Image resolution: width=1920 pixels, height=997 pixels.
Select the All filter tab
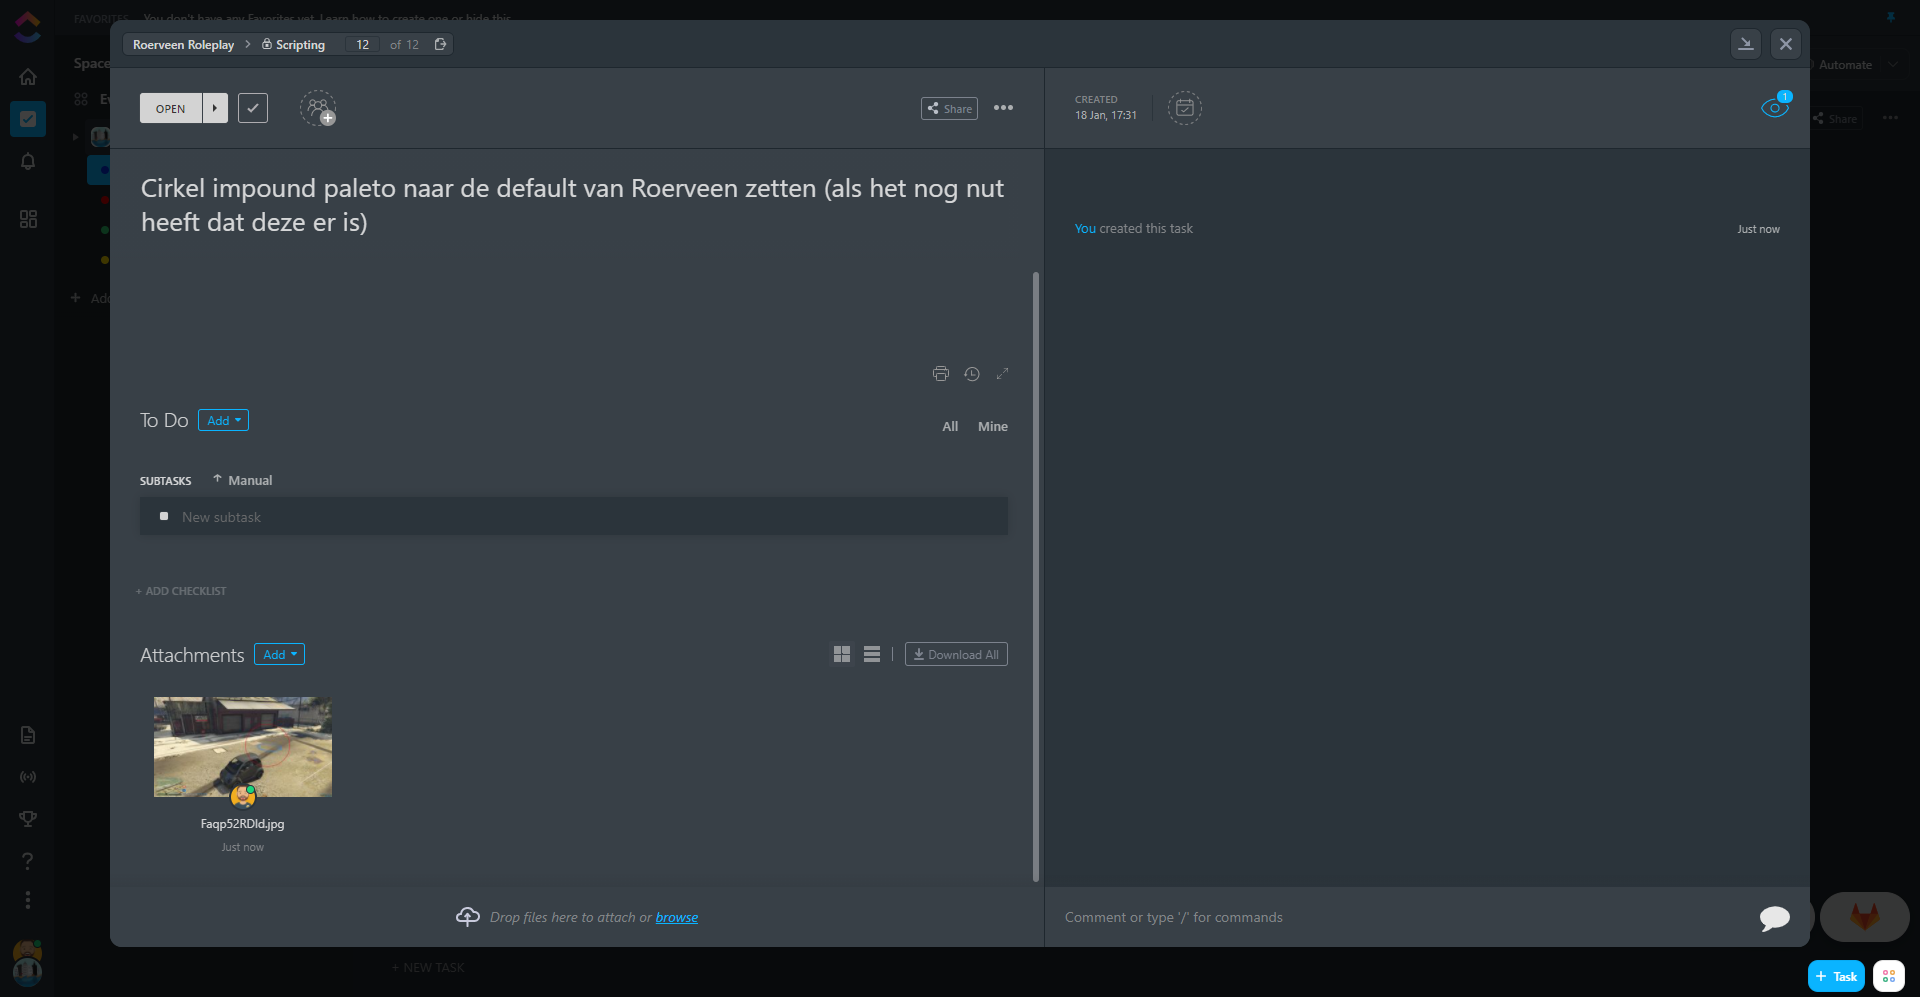tap(950, 427)
